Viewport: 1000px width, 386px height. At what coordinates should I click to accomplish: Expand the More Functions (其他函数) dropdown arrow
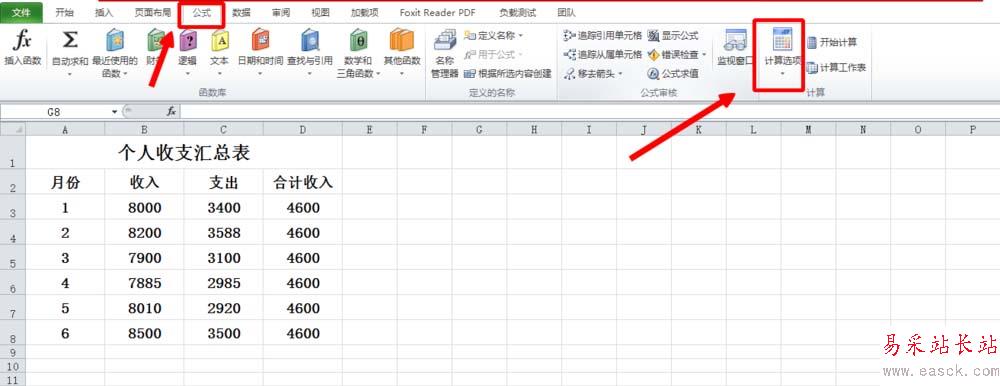point(402,74)
